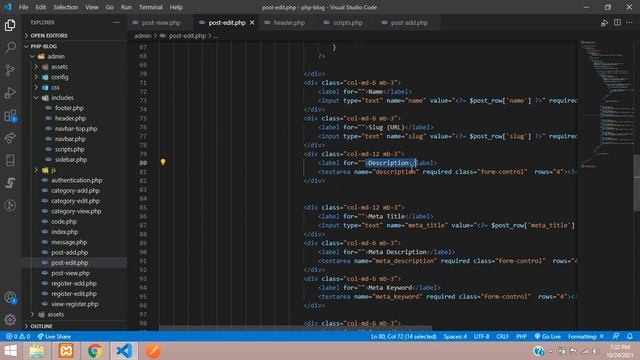Click the horizontal scrollbar under the editor
The image size is (640, 360).
pyautogui.click(x=295, y=328)
